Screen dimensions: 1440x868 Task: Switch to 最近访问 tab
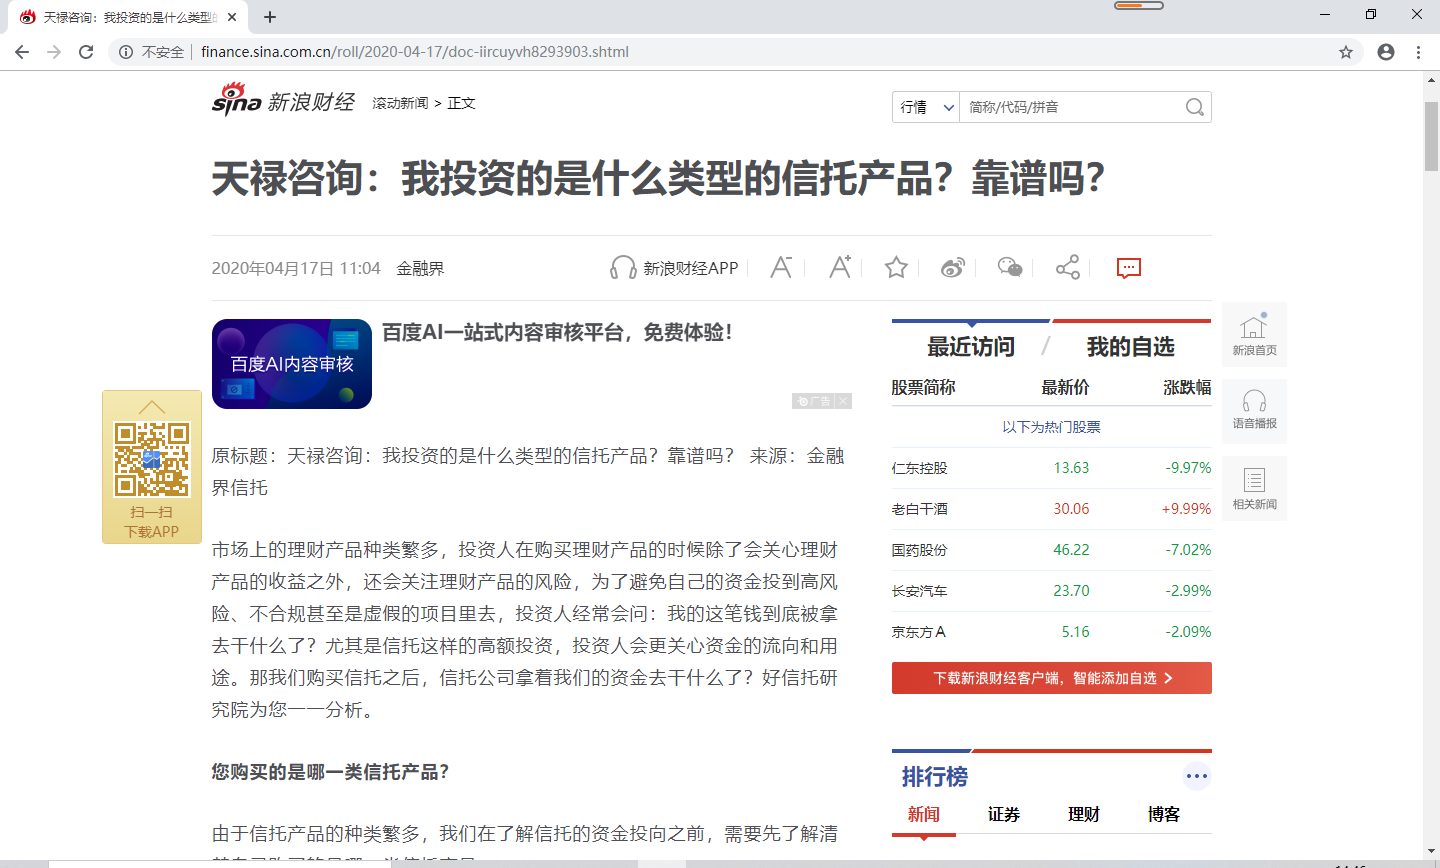pyautogui.click(x=971, y=347)
